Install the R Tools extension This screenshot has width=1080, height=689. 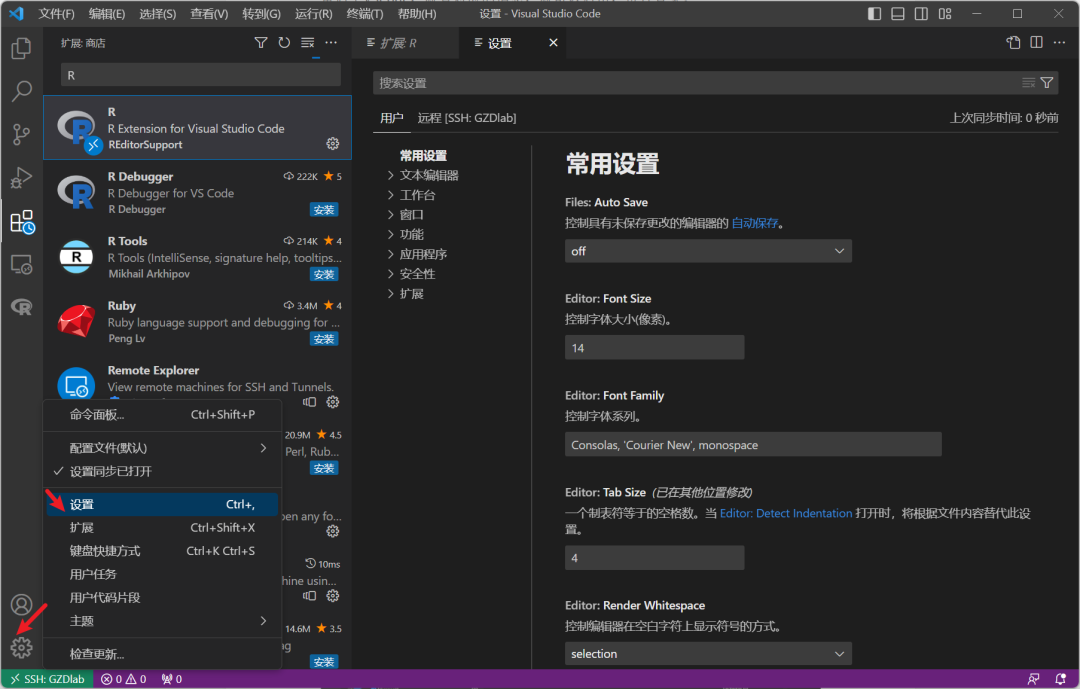click(324, 274)
